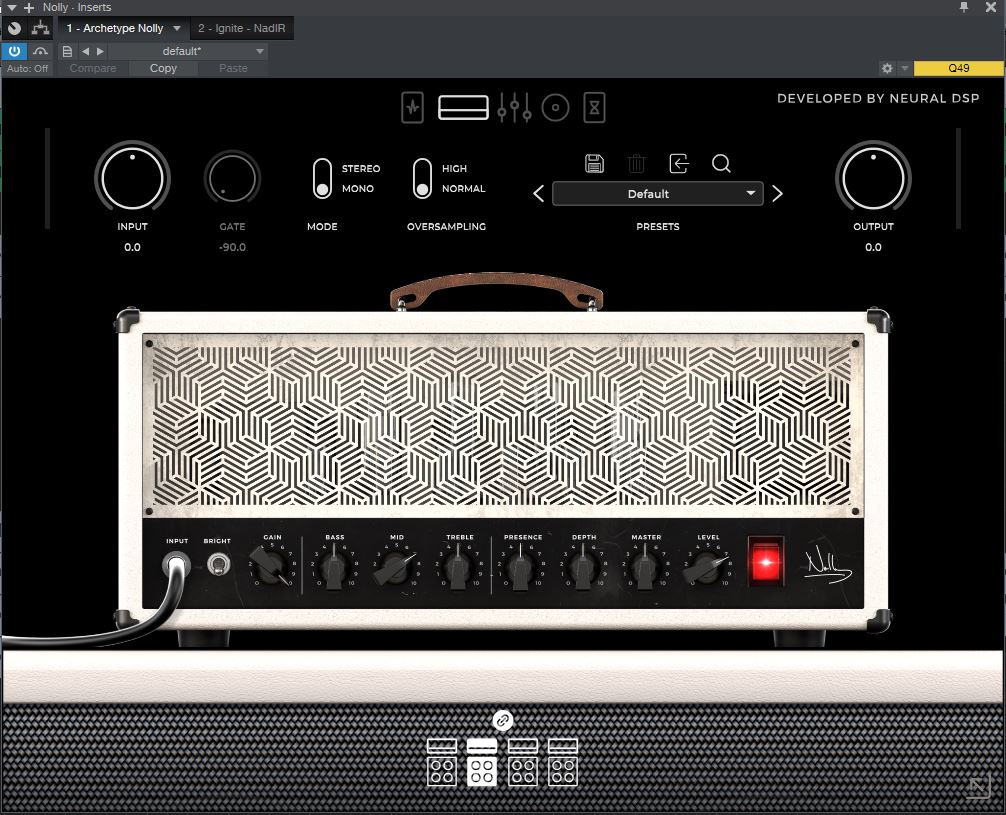Go to previous preset arrow
The height and width of the screenshot is (815, 1006).
539,194
